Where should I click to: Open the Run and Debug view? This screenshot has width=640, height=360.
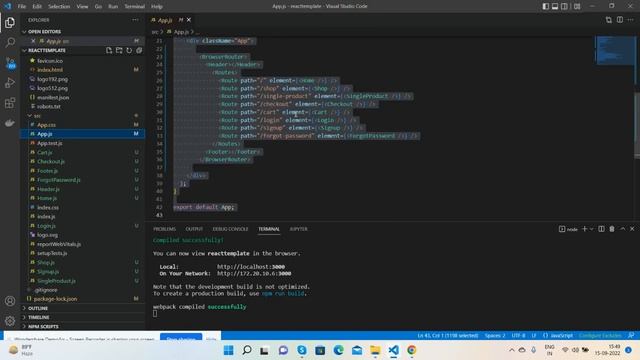coord(10,83)
